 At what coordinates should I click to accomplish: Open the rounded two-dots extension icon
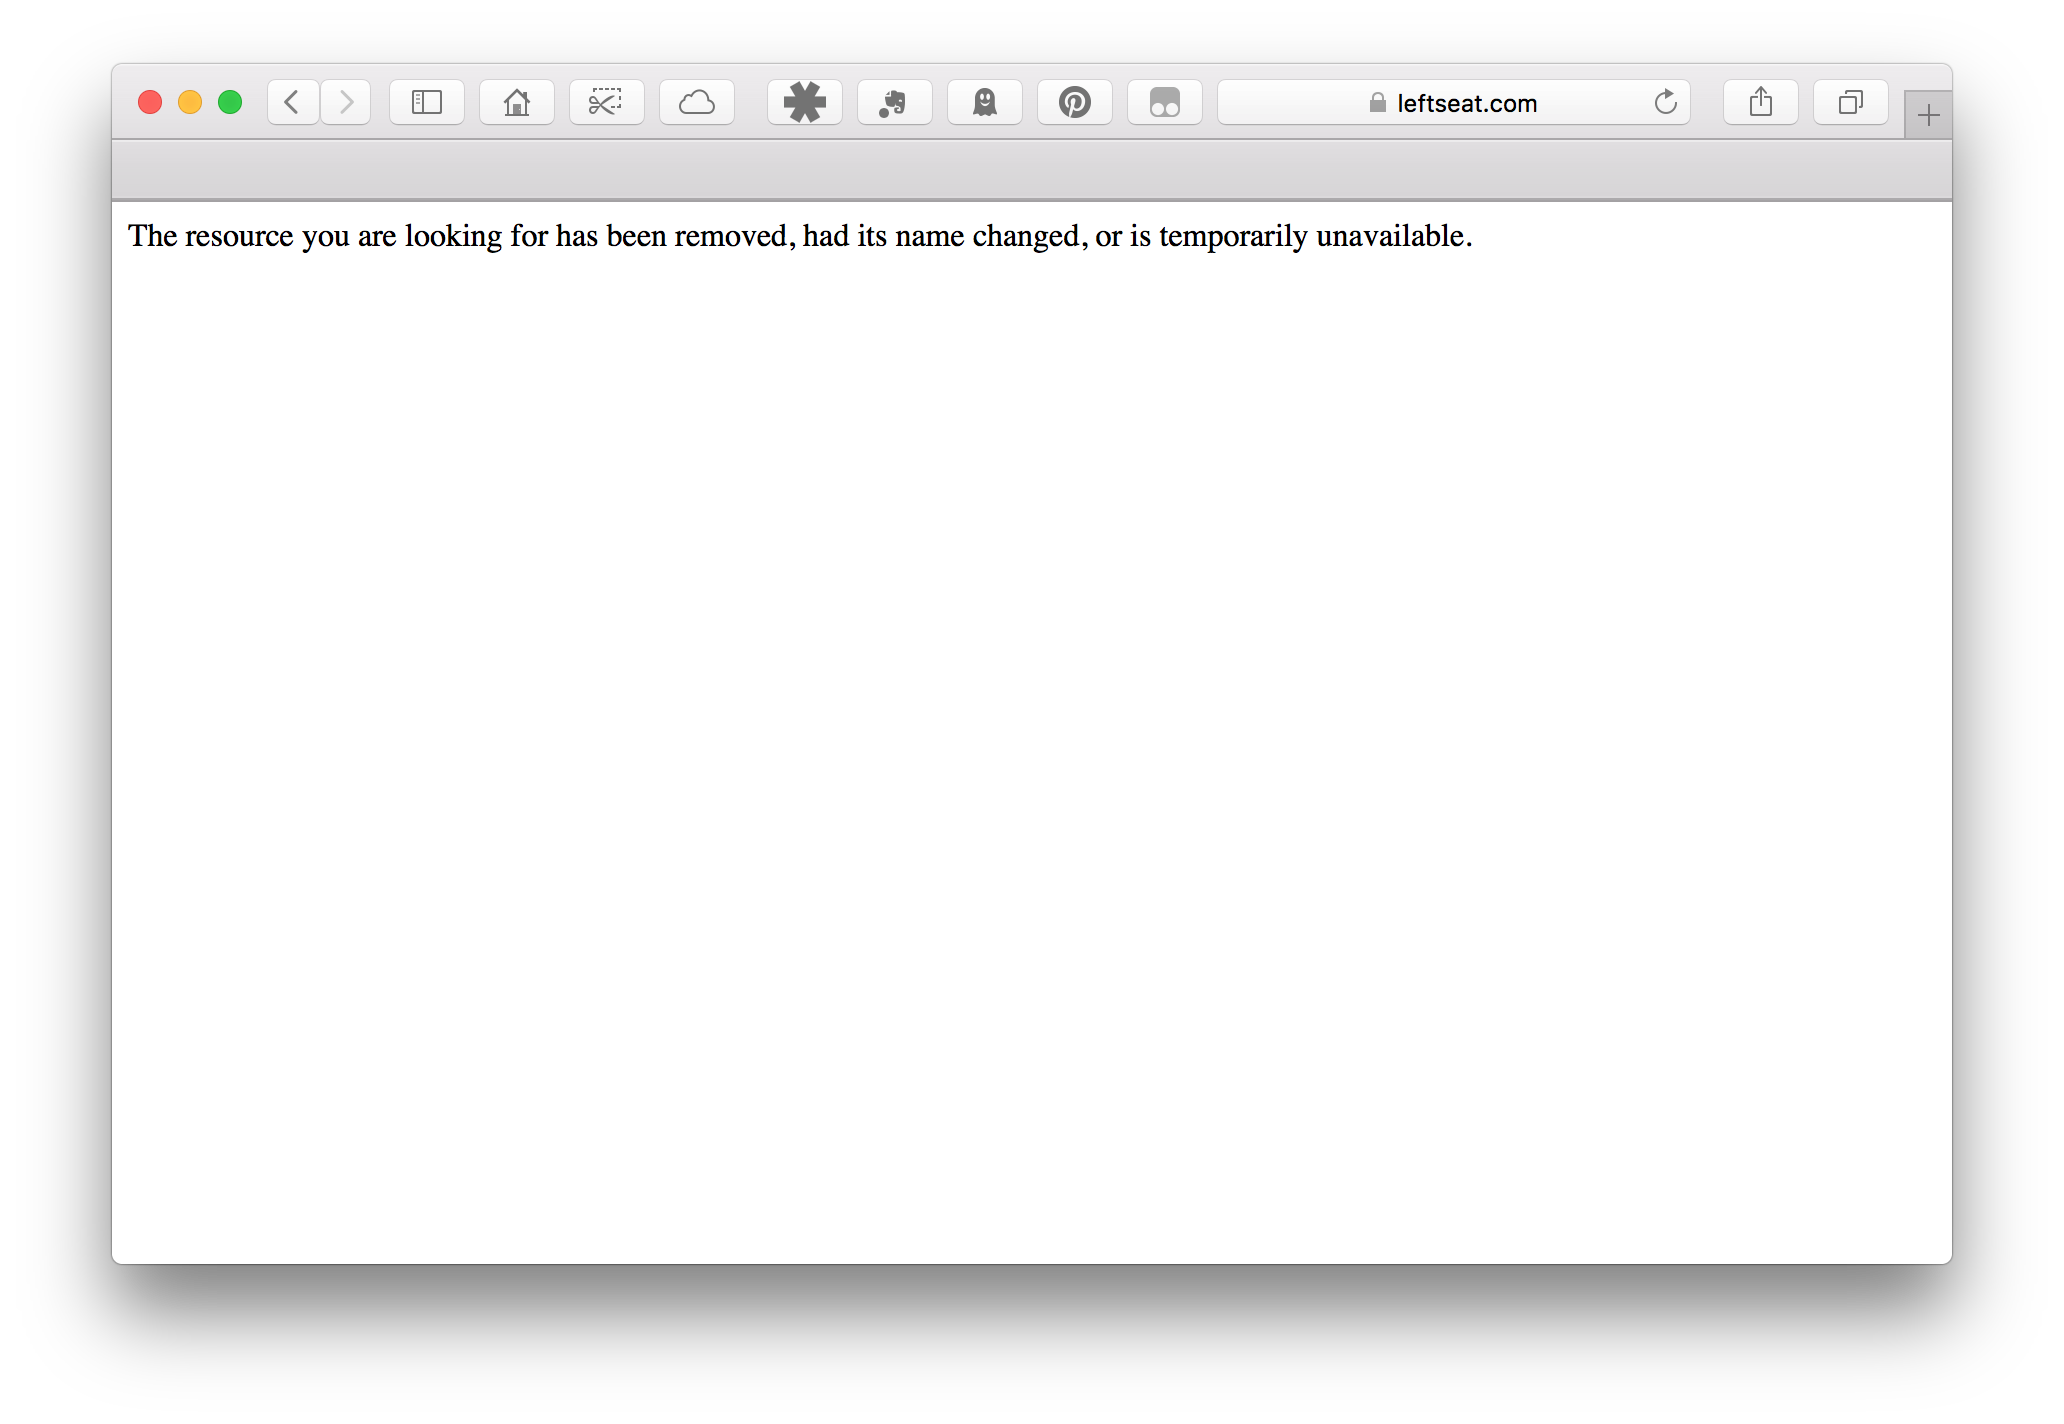point(1165,102)
